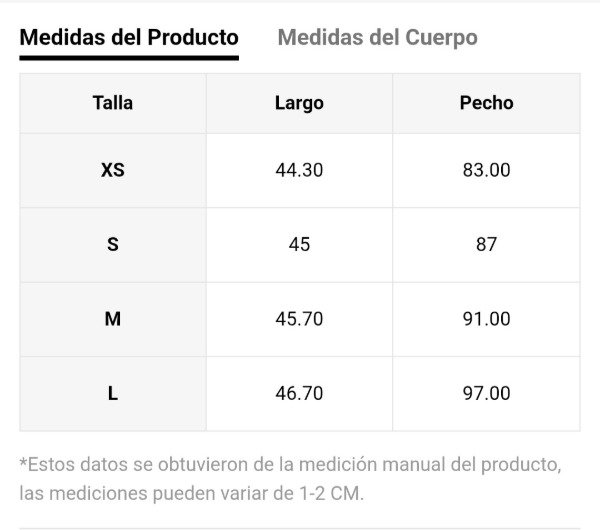Click the black underline beneath active tab
The height and width of the screenshot is (530, 600).
click(x=129, y=58)
